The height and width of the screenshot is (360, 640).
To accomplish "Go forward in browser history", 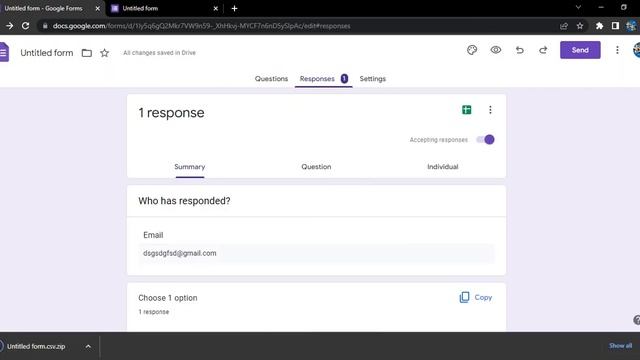I will (9, 26).
